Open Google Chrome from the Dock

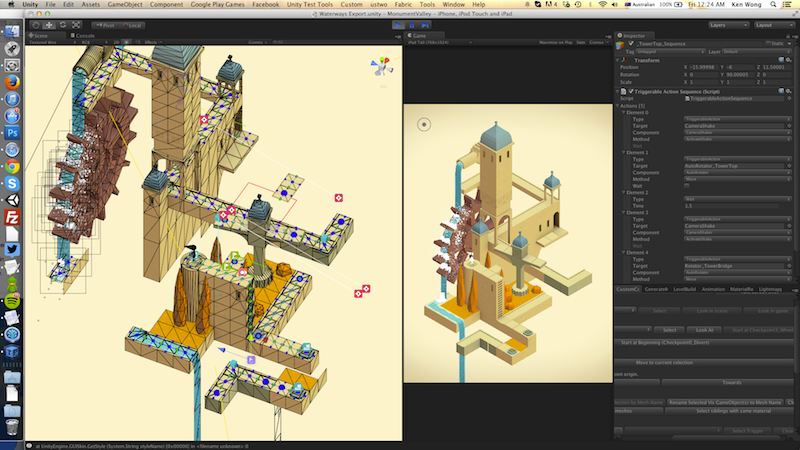coord(12,166)
